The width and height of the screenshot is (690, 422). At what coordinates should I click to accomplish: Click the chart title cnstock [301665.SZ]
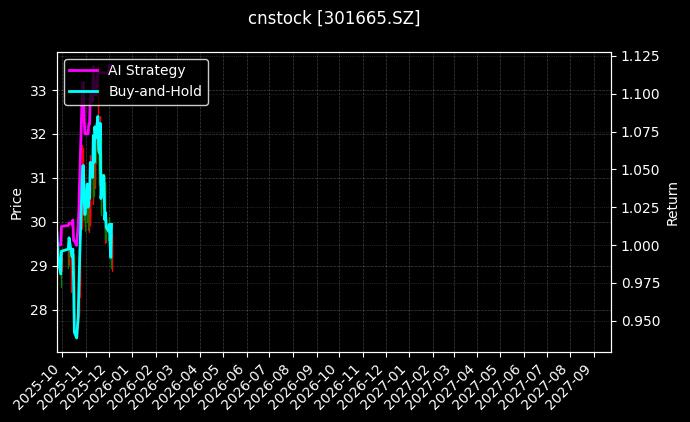click(334, 18)
